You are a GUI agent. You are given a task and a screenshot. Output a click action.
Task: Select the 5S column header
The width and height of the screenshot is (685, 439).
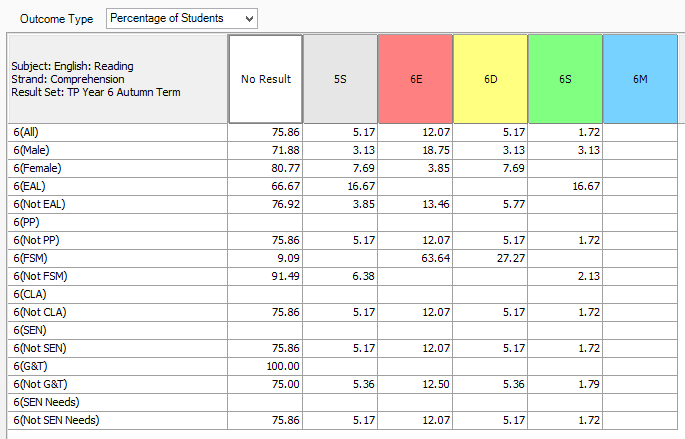[340, 79]
